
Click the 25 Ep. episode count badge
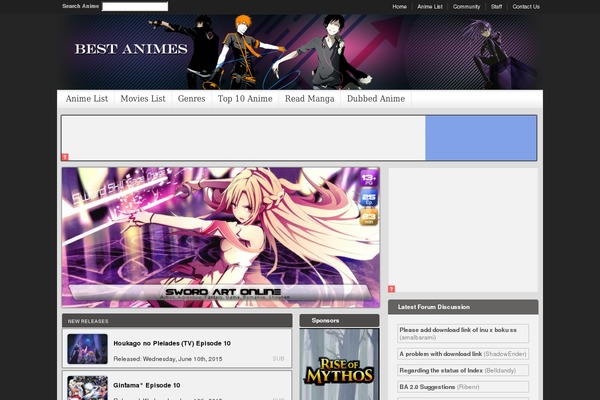click(368, 198)
